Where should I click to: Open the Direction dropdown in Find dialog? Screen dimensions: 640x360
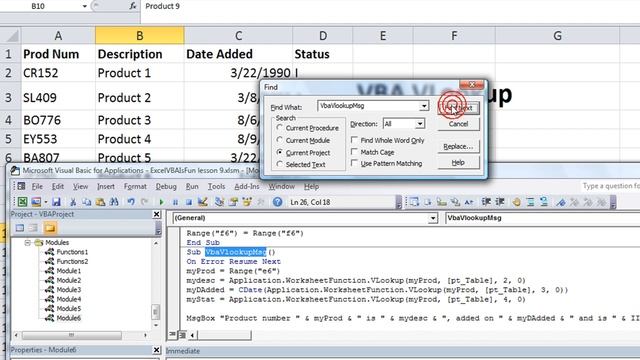[x=420, y=124]
